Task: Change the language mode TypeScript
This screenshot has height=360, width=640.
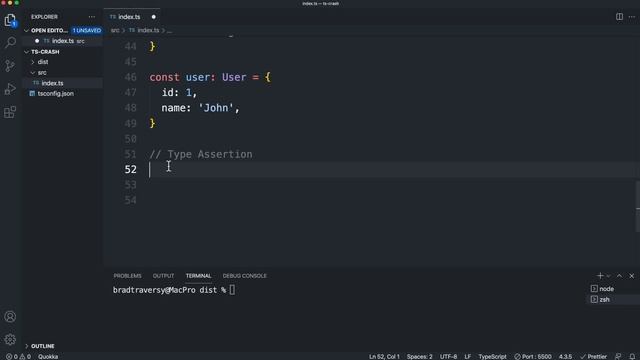Action: (492, 357)
